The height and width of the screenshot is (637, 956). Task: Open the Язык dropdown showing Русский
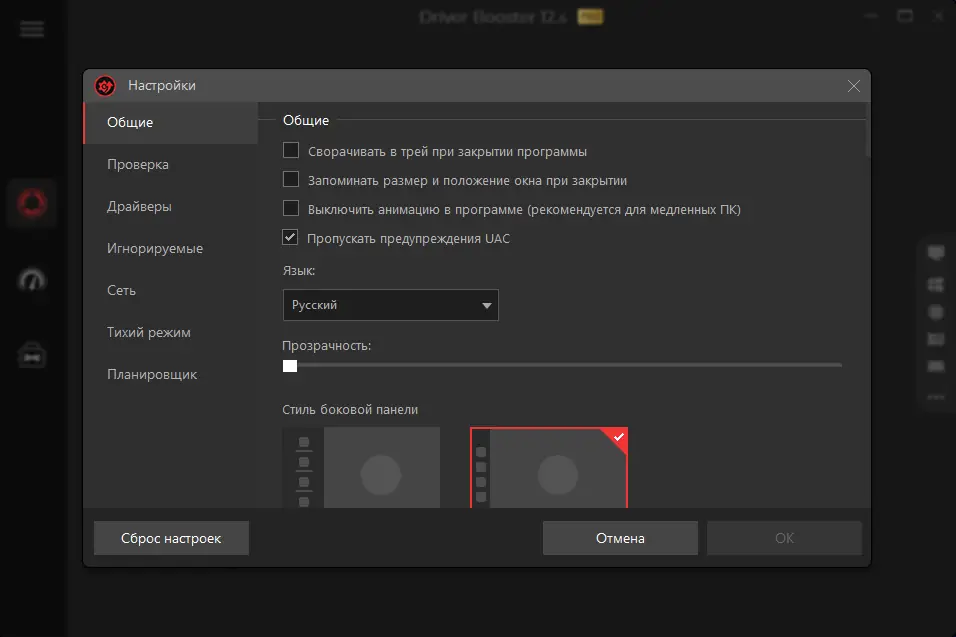click(391, 305)
